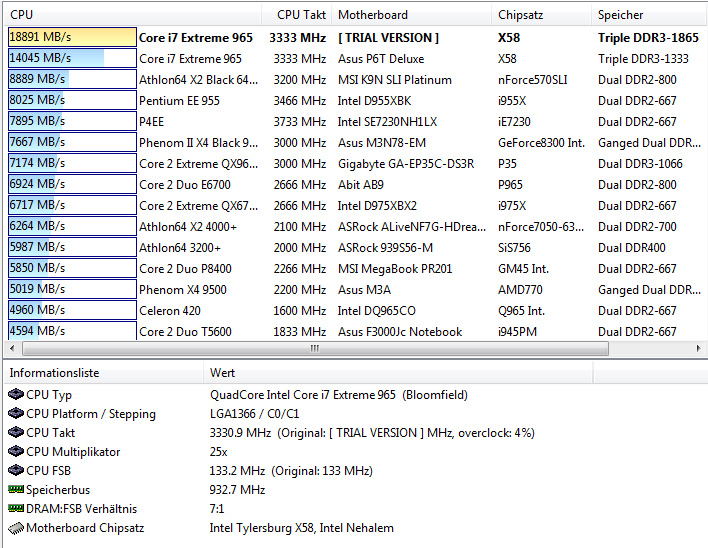Click the 932.7 MHz Speicherbus value
Screen dimensions: 708x548
237,490
